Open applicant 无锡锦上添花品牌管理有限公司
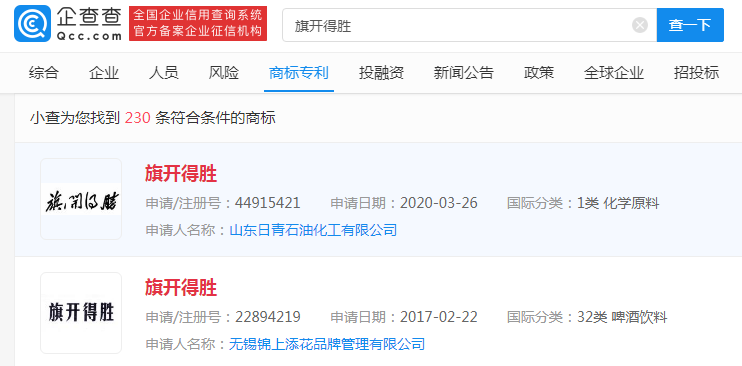The image size is (742, 366). click(x=327, y=344)
